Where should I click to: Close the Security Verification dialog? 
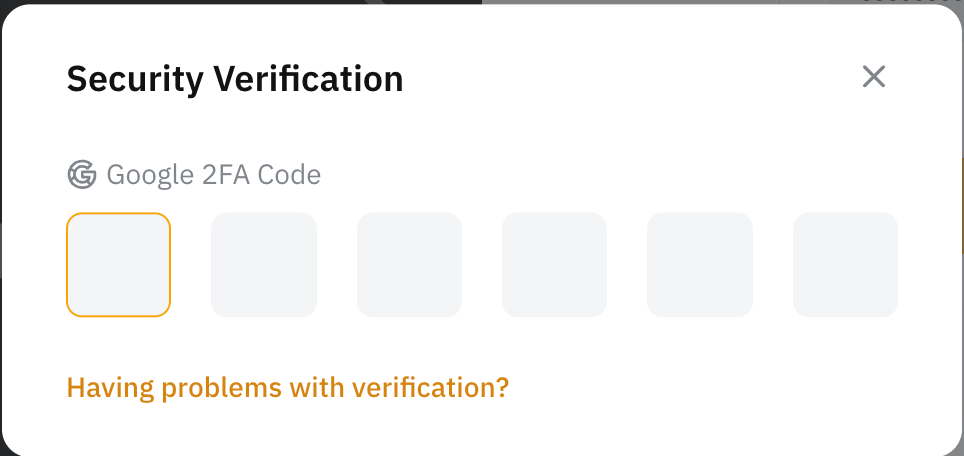874,77
